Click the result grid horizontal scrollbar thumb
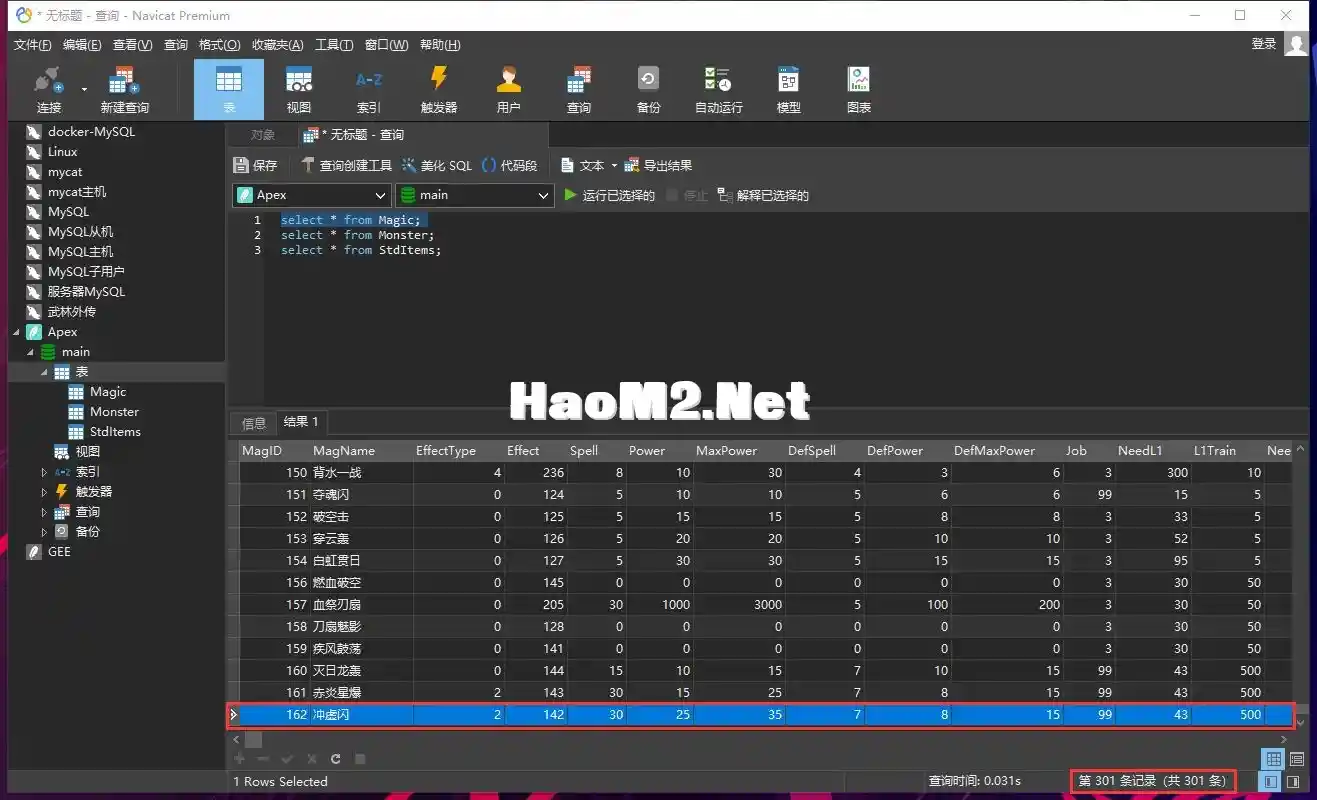 pyautogui.click(x=254, y=739)
